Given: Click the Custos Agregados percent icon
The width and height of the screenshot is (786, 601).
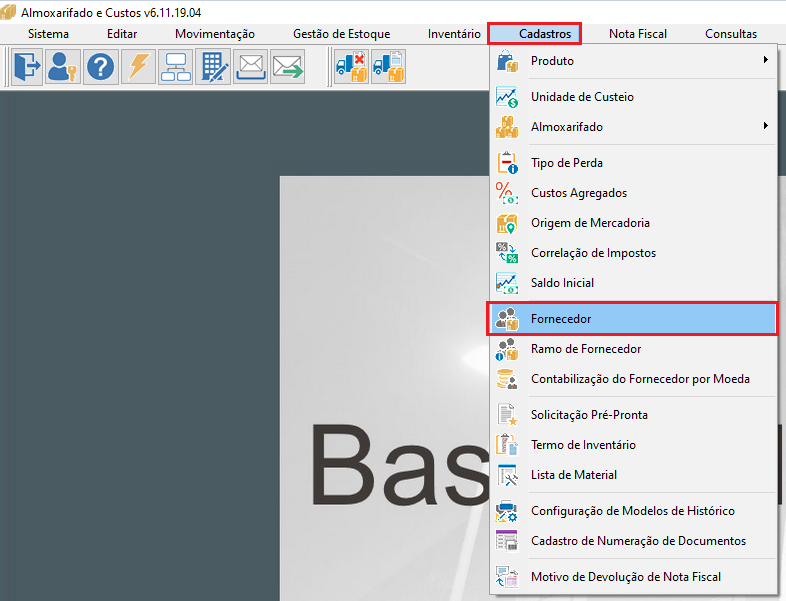Looking at the screenshot, I should click(x=507, y=193).
